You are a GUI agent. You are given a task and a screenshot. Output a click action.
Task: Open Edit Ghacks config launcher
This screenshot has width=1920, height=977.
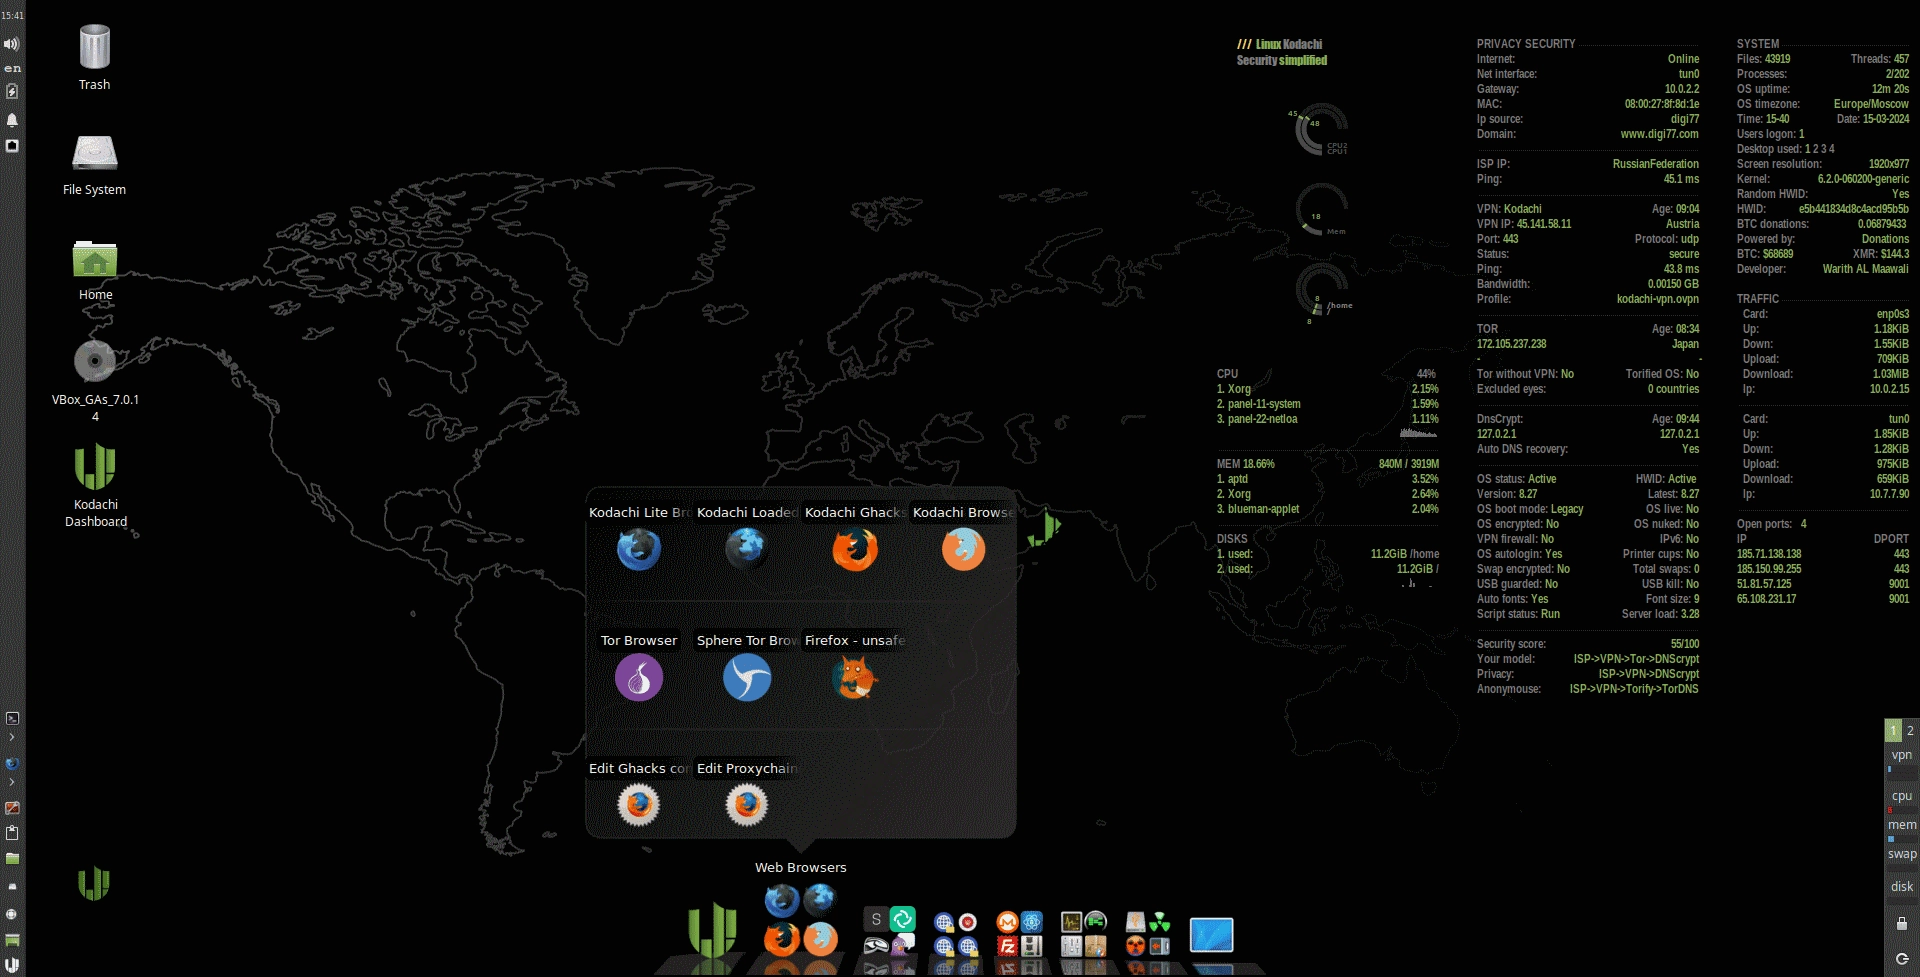click(639, 805)
